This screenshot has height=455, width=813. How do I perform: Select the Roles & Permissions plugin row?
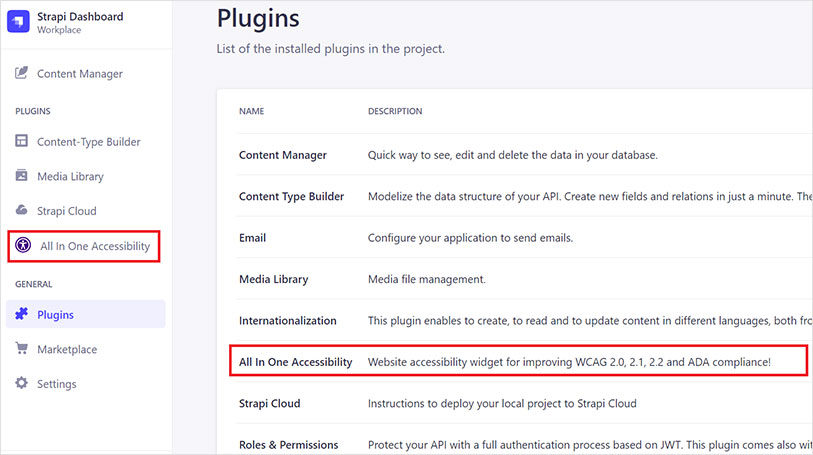pos(289,444)
